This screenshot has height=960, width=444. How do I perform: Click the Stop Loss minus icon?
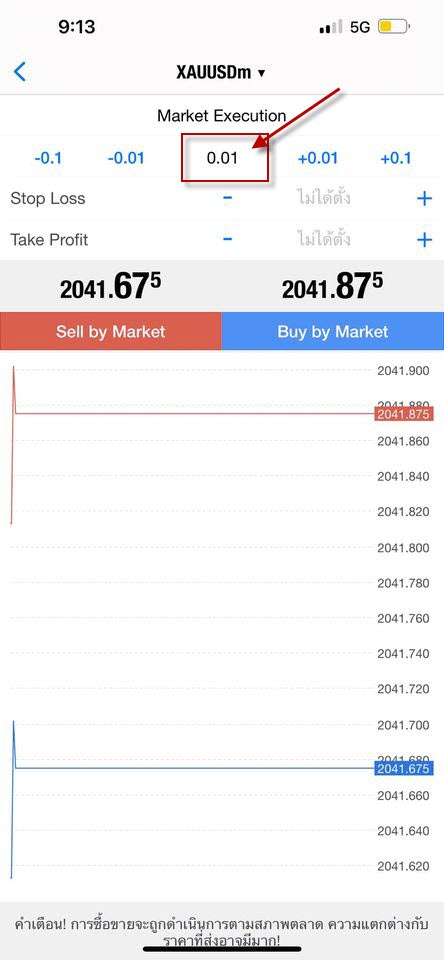coord(227,198)
